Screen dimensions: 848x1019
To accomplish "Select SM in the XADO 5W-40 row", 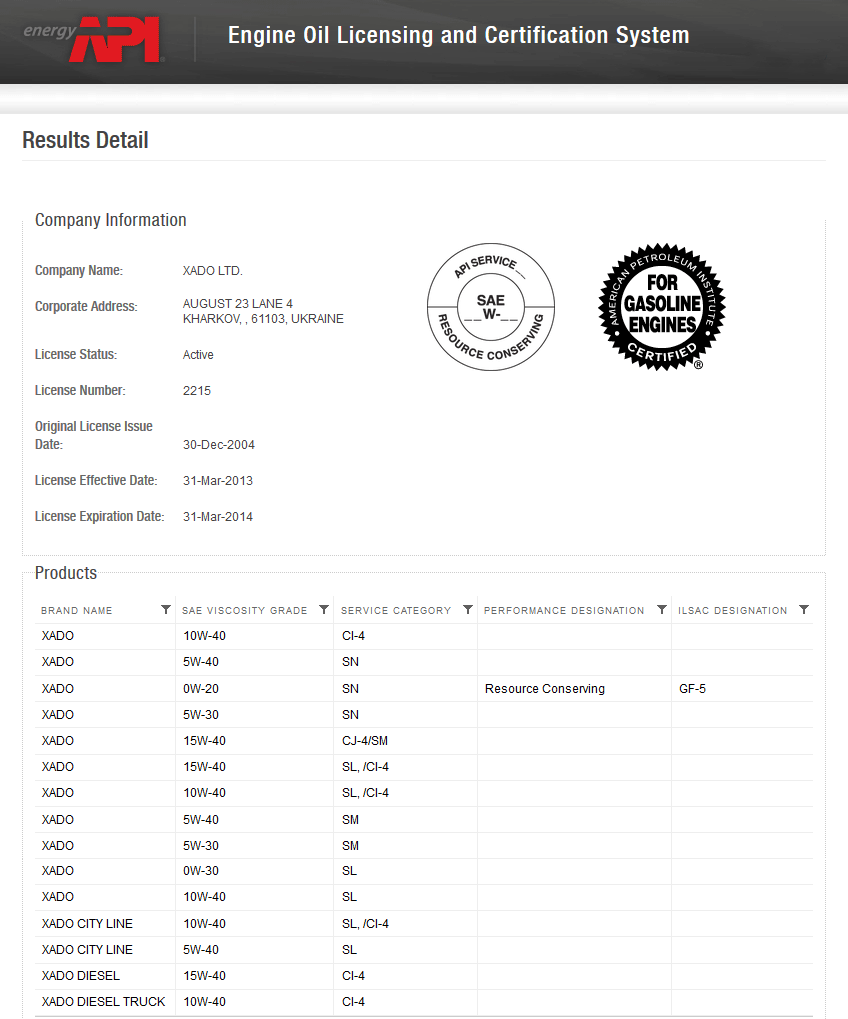I will click(350, 820).
